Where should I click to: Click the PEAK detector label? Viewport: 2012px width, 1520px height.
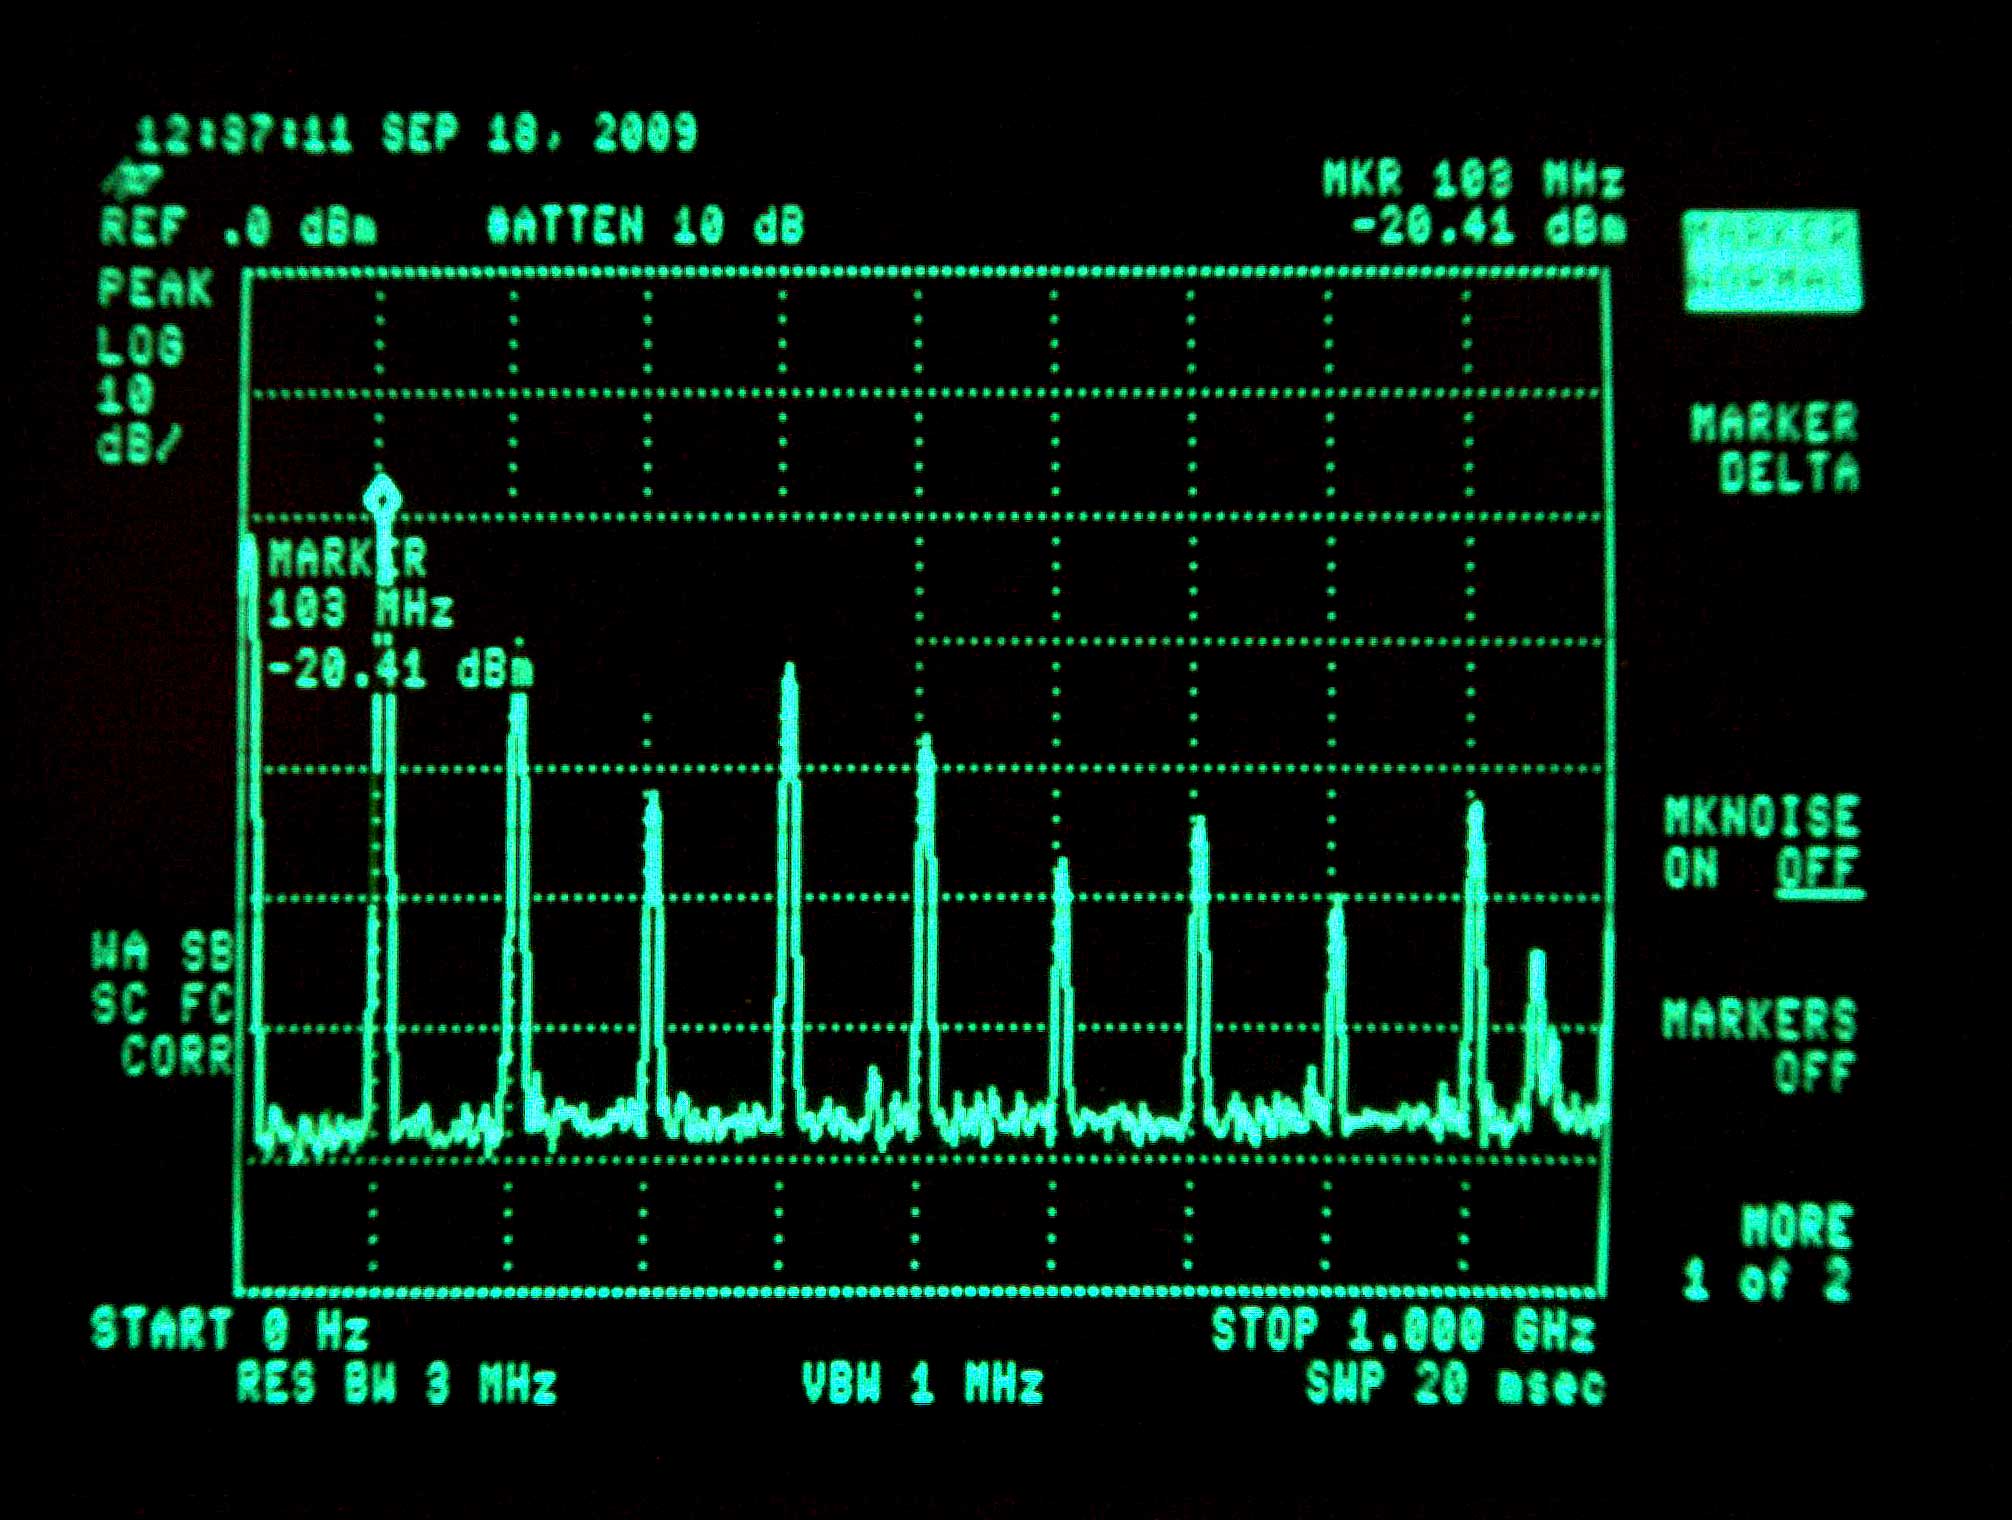click(x=155, y=289)
